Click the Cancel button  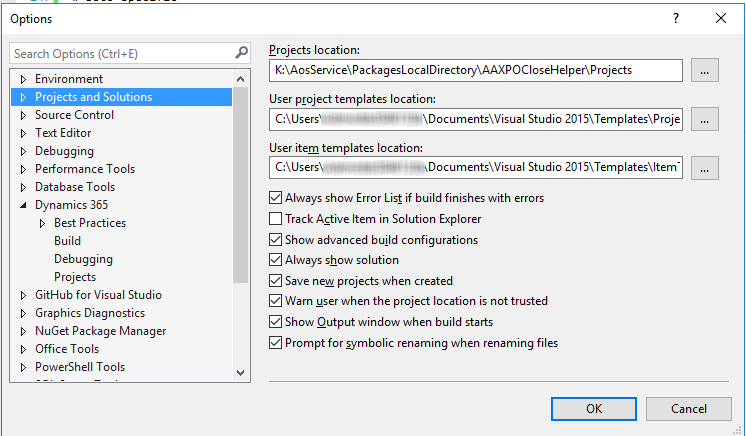688,408
